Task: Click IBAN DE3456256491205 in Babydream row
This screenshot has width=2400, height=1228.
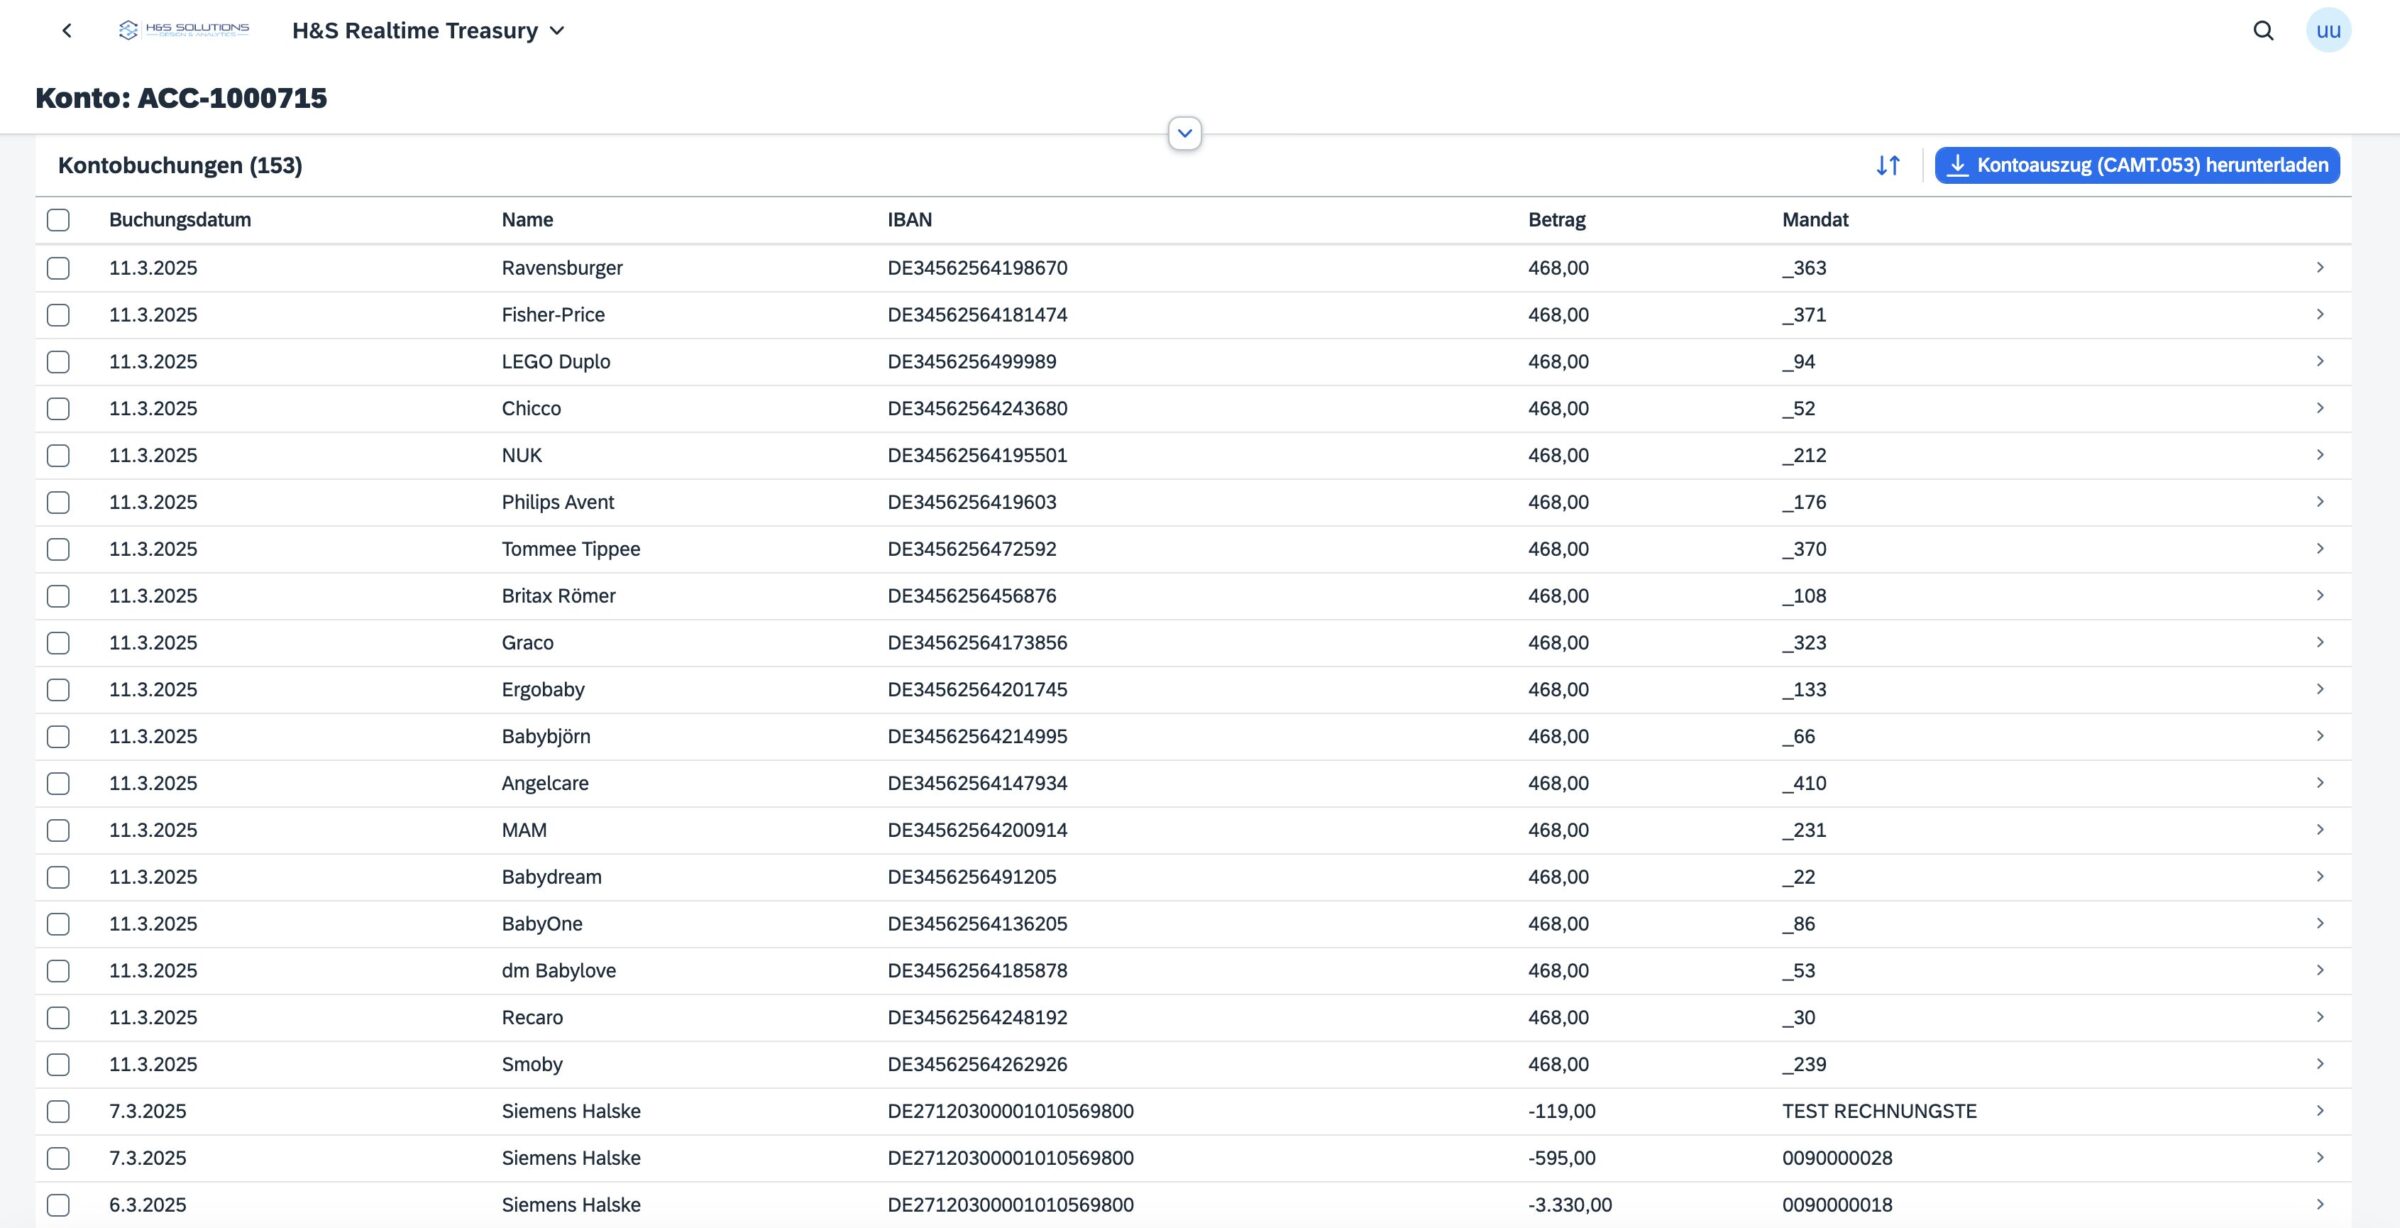Action: pyautogui.click(x=971, y=877)
